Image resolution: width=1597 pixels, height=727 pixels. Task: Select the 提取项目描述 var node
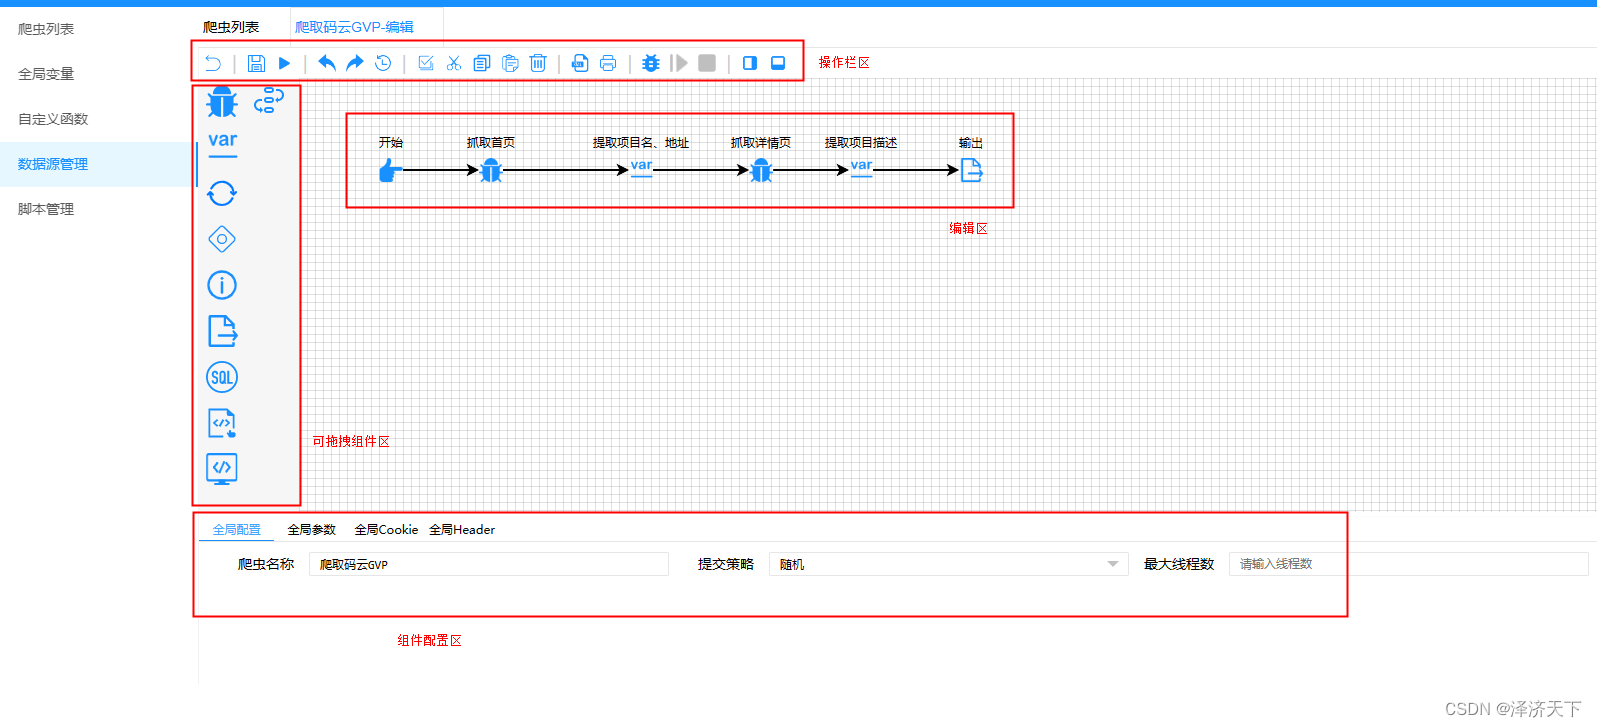(861, 168)
